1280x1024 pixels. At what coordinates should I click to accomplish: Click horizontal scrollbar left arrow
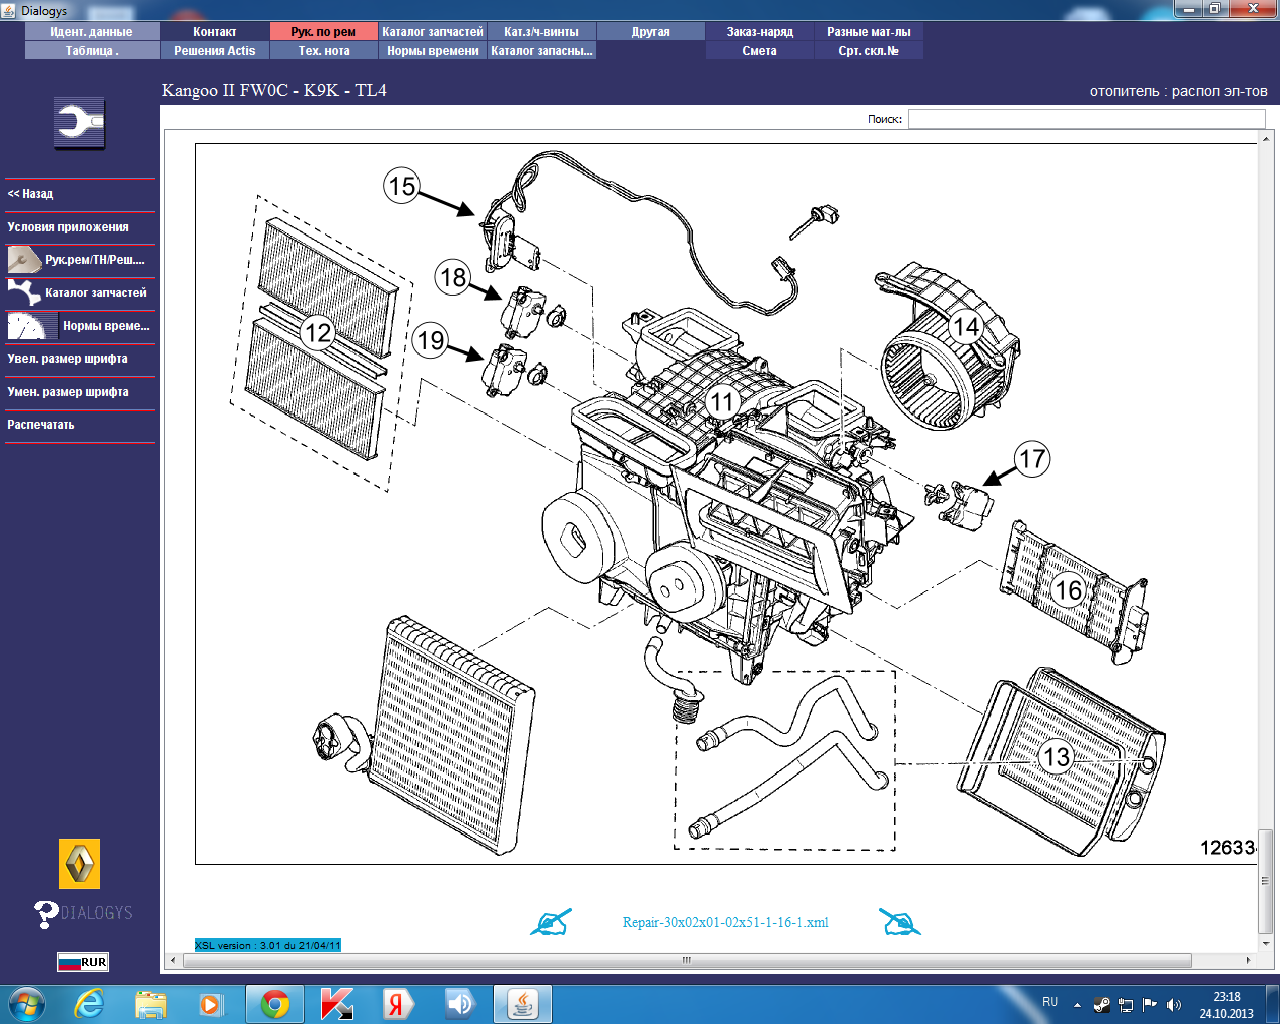point(173,960)
